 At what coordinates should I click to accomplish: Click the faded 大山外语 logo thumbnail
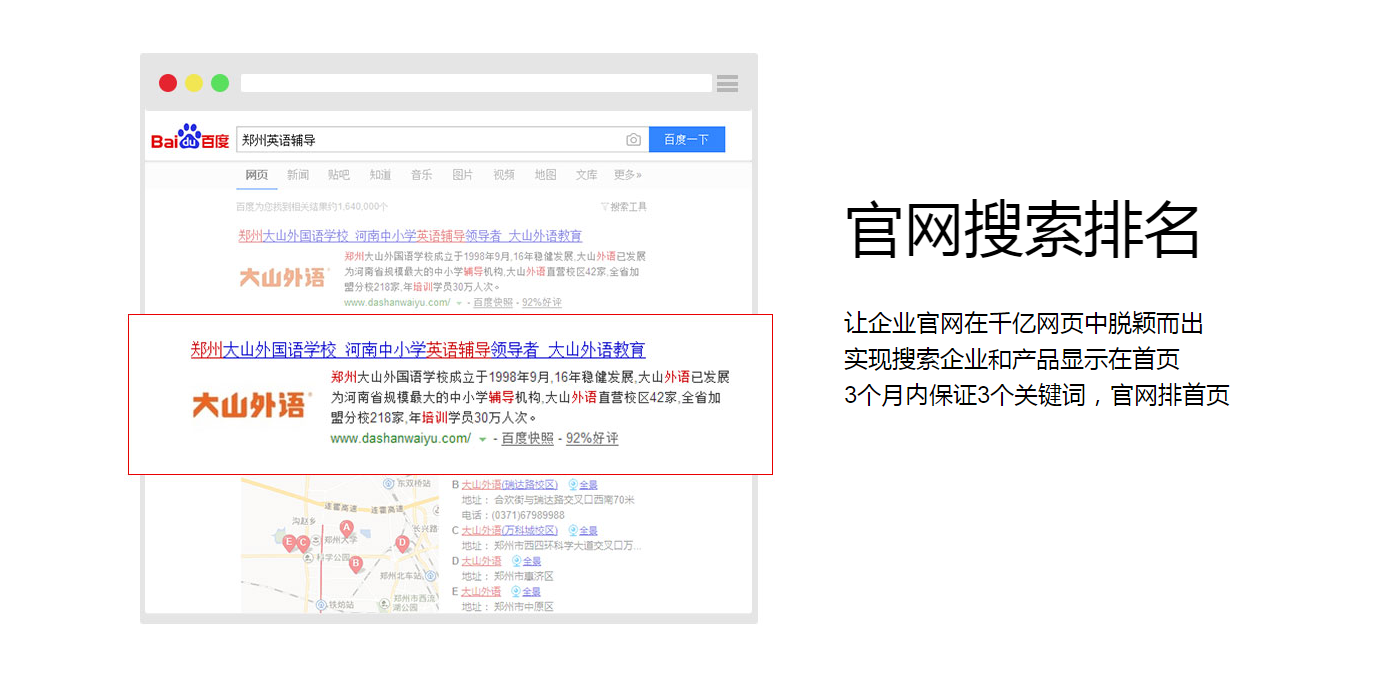coord(283,277)
